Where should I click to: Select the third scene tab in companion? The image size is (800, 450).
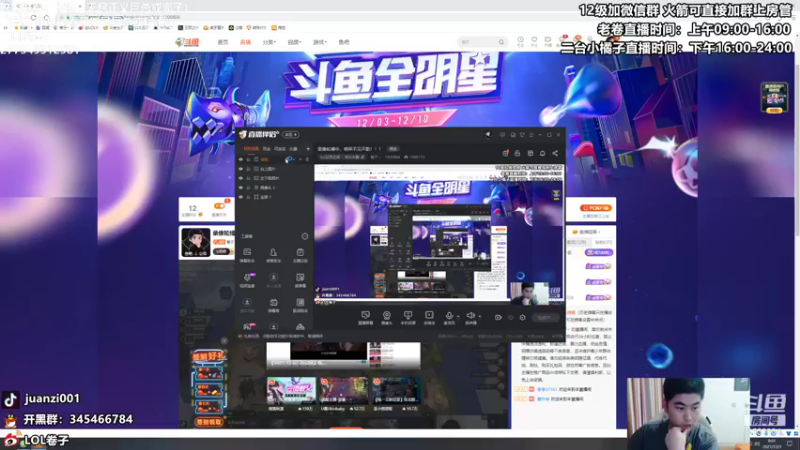[280, 148]
